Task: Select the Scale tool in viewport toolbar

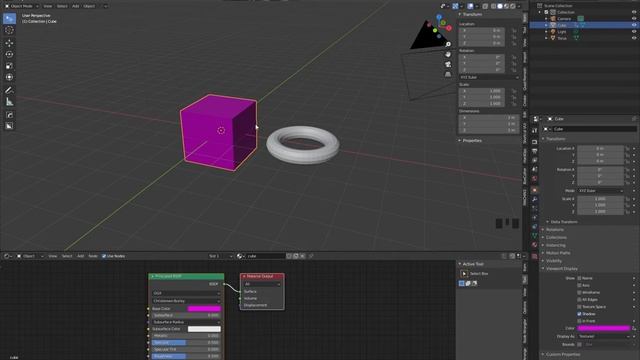Action: click(x=9, y=66)
